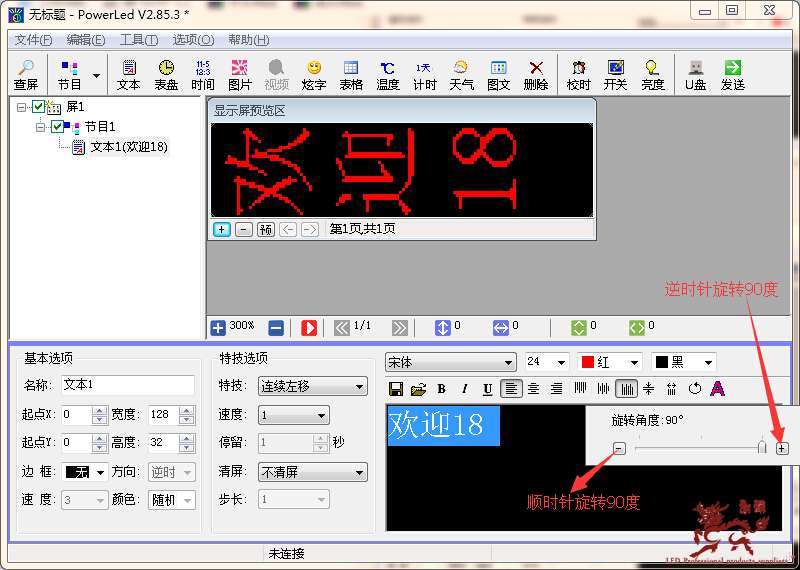Screen dimensions: 800x570
Task: Collapse the 屏1 tree node
Action: coord(23,107)
